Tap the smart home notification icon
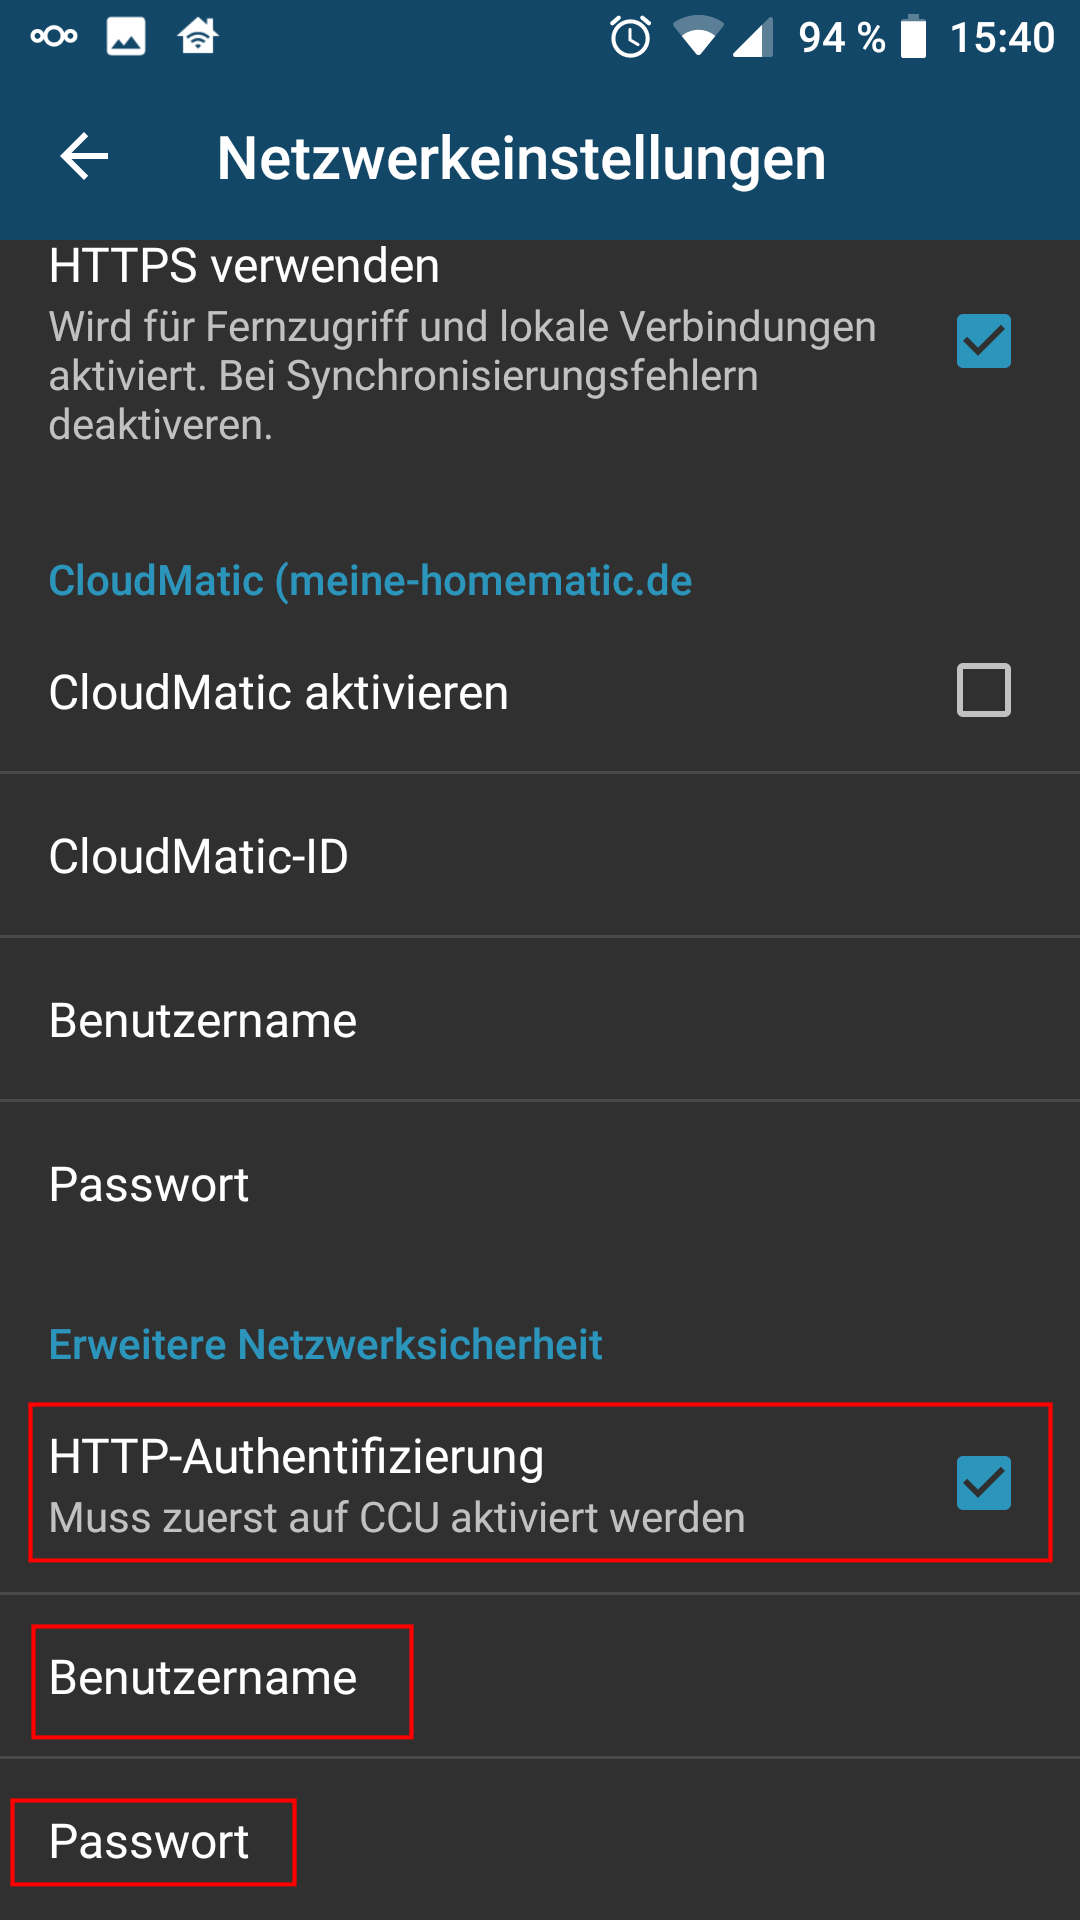 (x=198, y=37)
